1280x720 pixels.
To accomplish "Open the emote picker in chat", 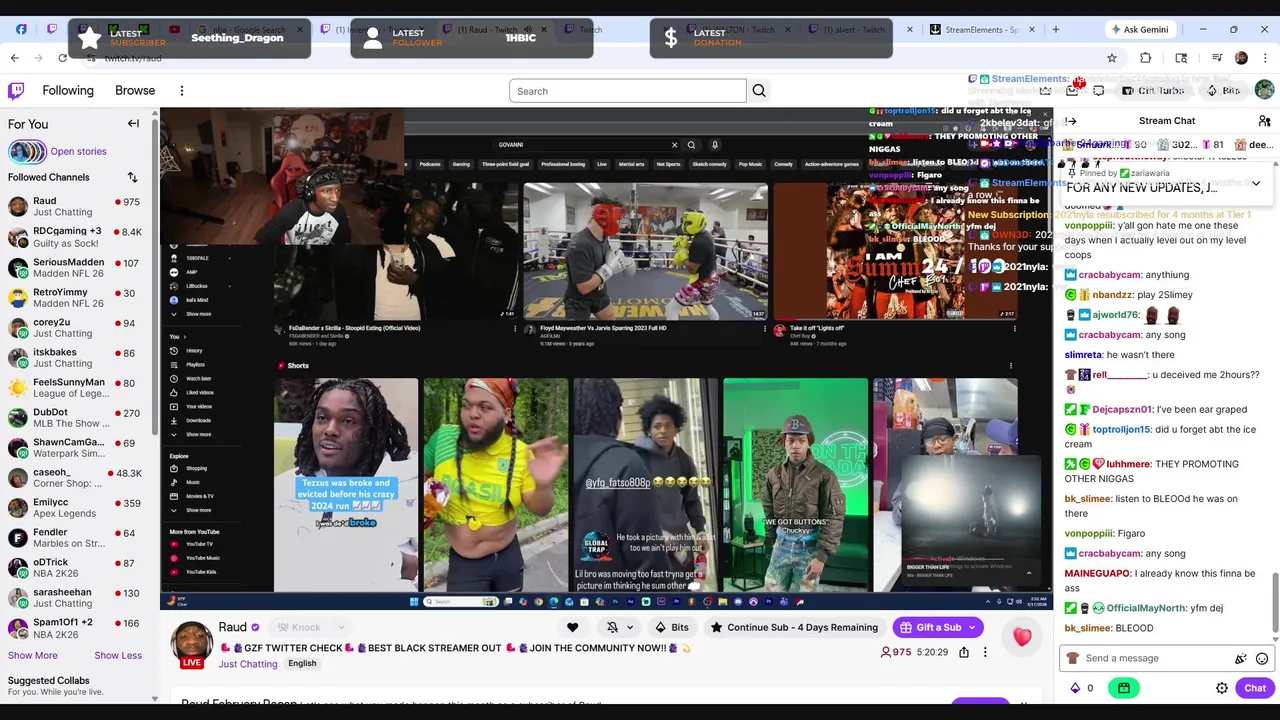I will (1262, 659).
